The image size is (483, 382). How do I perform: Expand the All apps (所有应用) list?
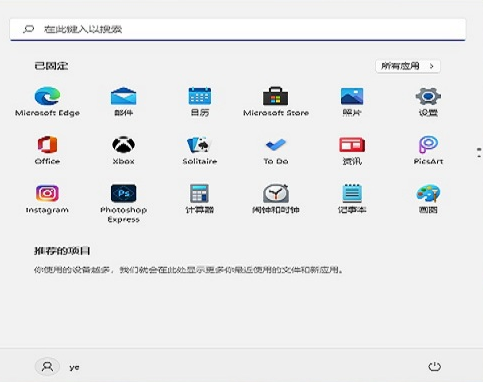coord(408,66)
